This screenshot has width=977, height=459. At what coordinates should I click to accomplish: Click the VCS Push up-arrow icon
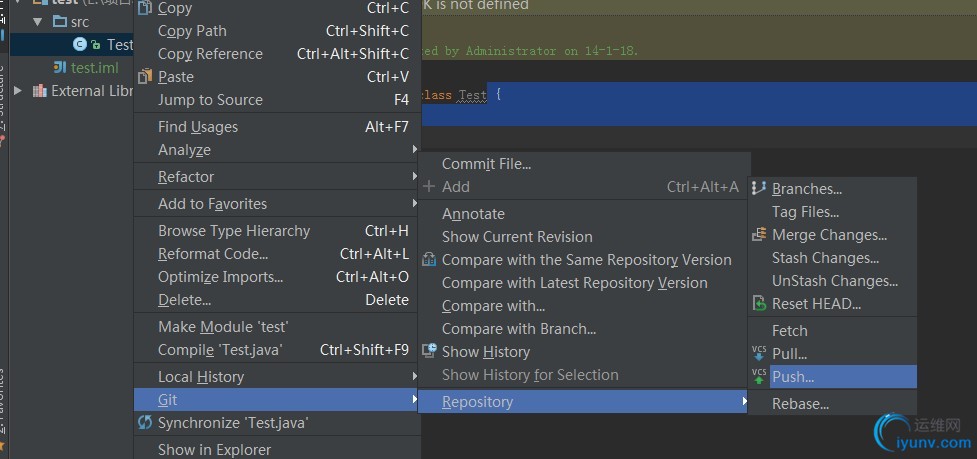click(x=758, y=377)
